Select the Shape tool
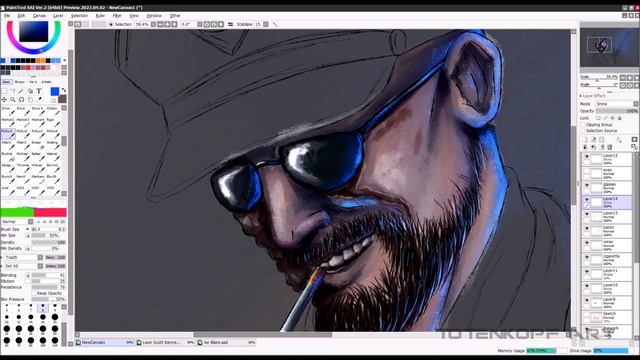Viewport: 640px width, 360px height. (x=31, y=91)
